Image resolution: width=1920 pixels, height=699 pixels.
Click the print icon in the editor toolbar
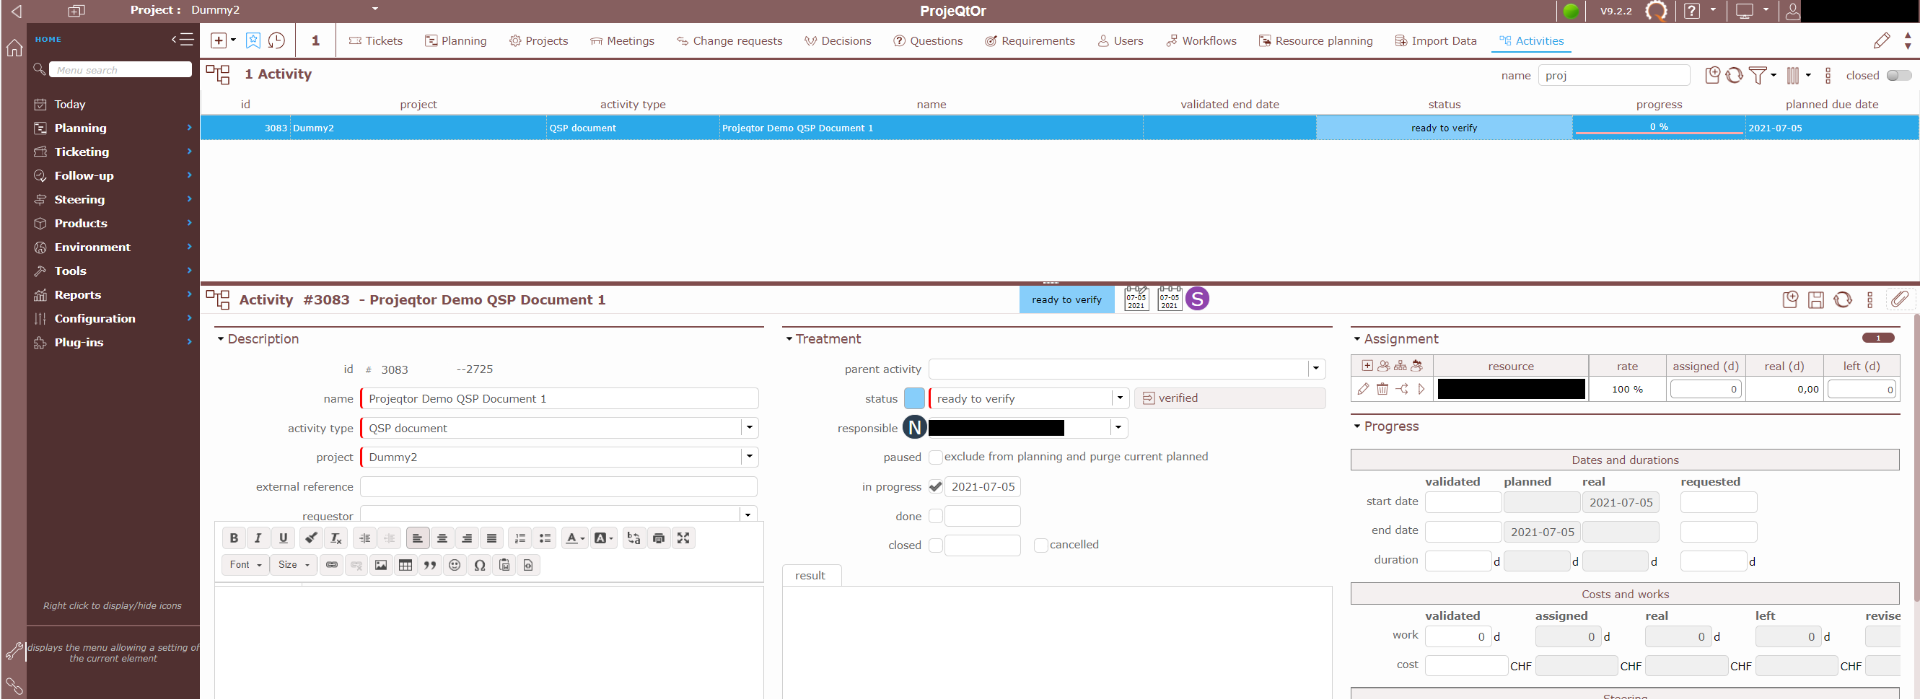(x=658, y=538)
